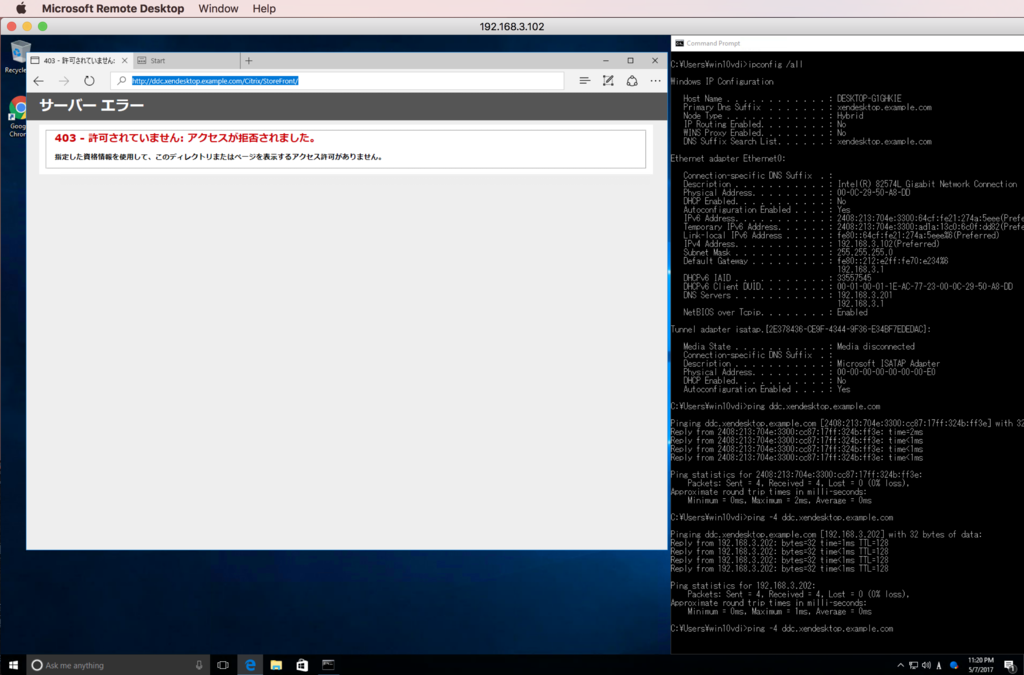The image size is (1024, 675).
Task: Click the Cortana microphone icon
Action: click(x=199, y=665)
